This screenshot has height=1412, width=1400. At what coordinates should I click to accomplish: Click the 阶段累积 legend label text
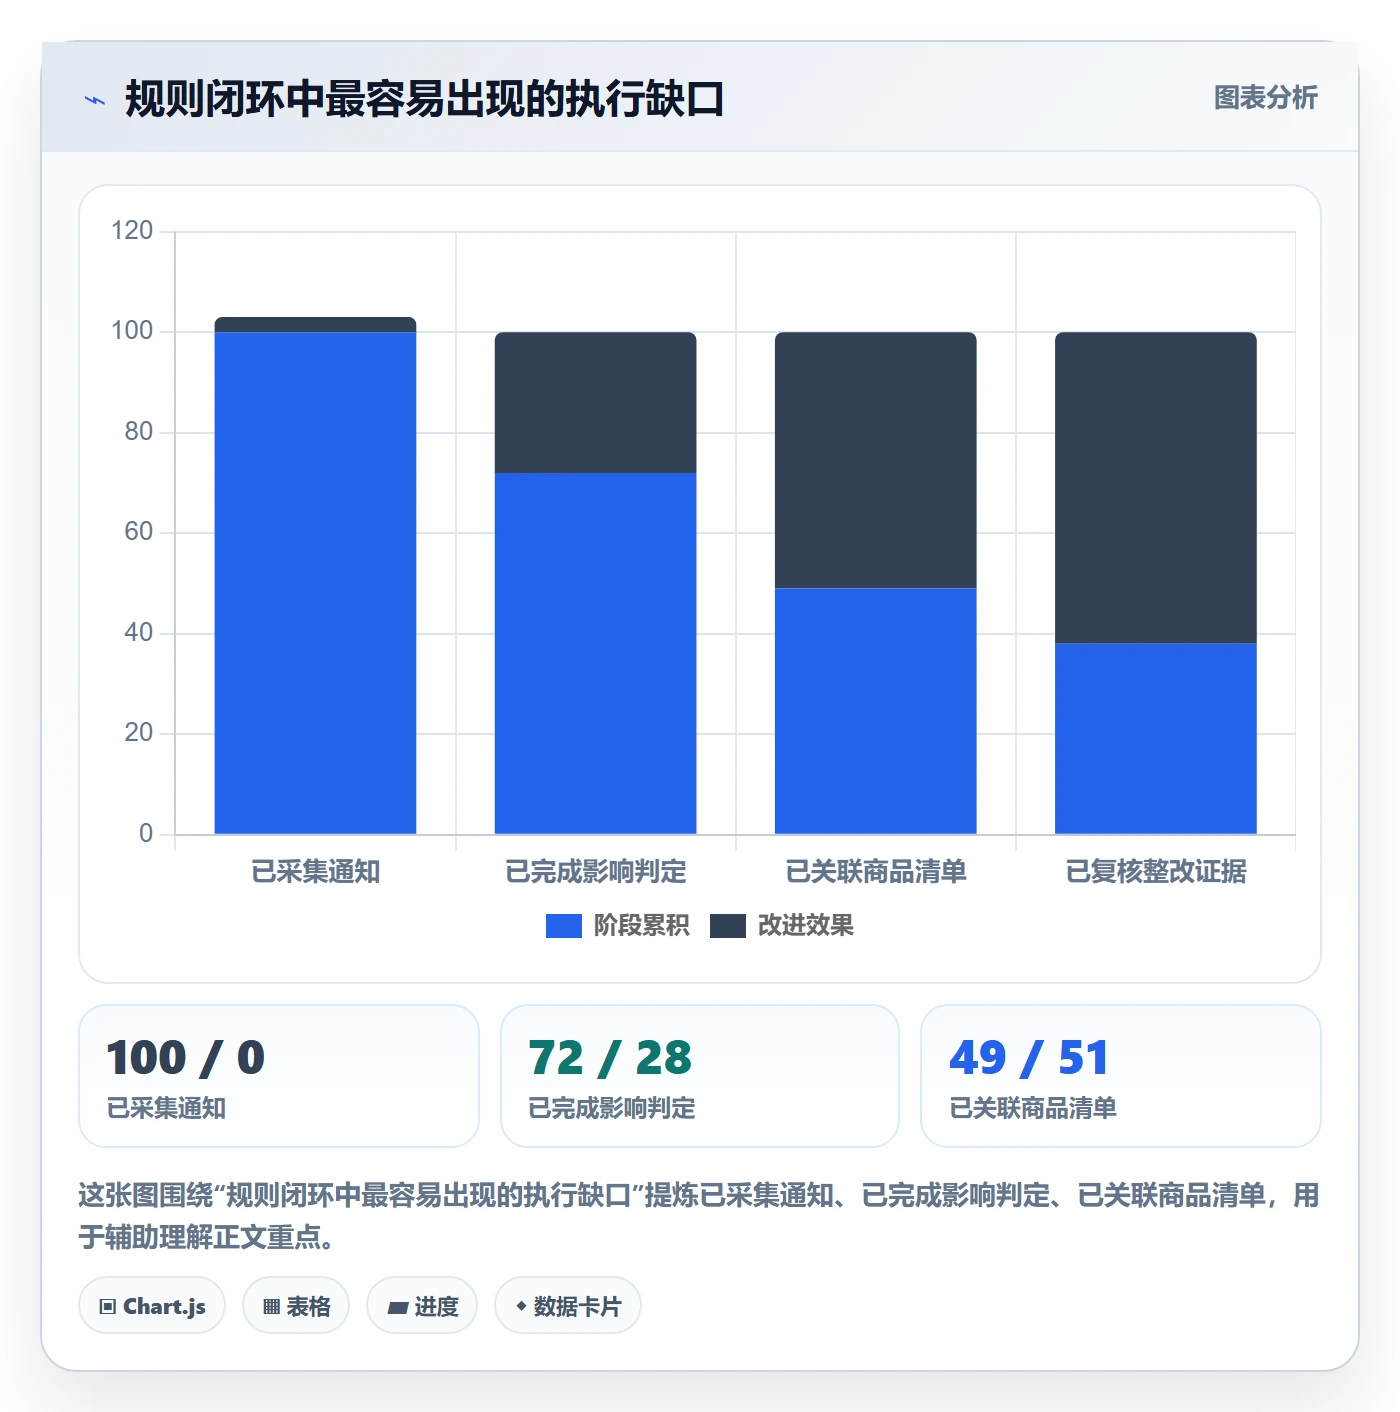(x=641, y=926)
